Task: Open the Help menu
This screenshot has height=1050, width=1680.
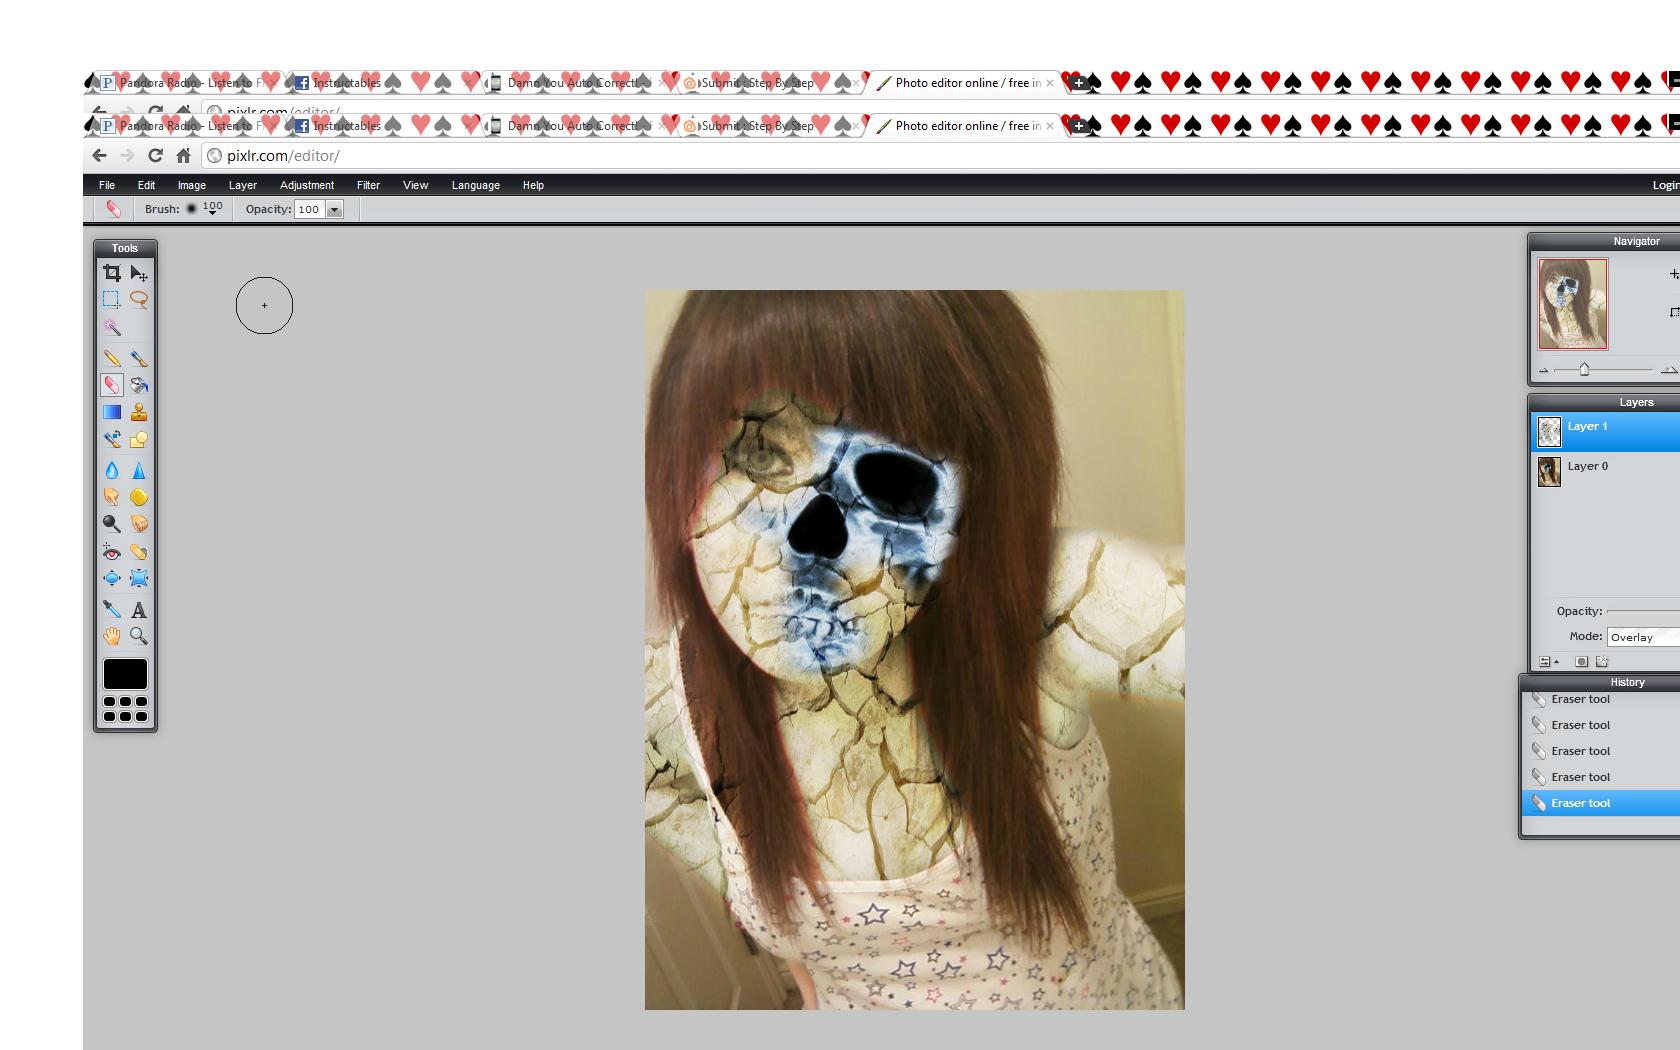Action: tap(533, 185)
